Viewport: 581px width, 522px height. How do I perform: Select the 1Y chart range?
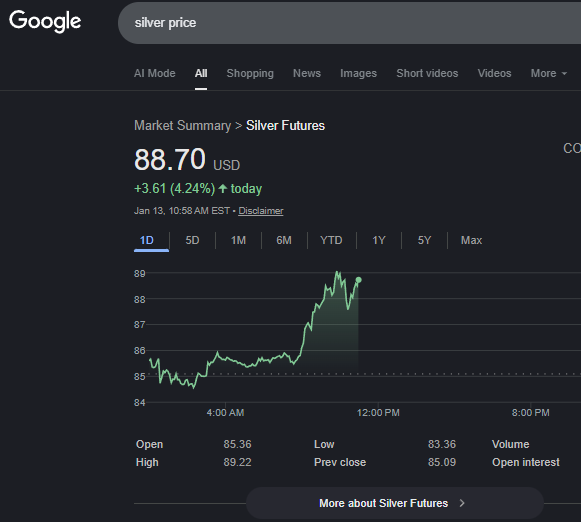pos(379,240)
